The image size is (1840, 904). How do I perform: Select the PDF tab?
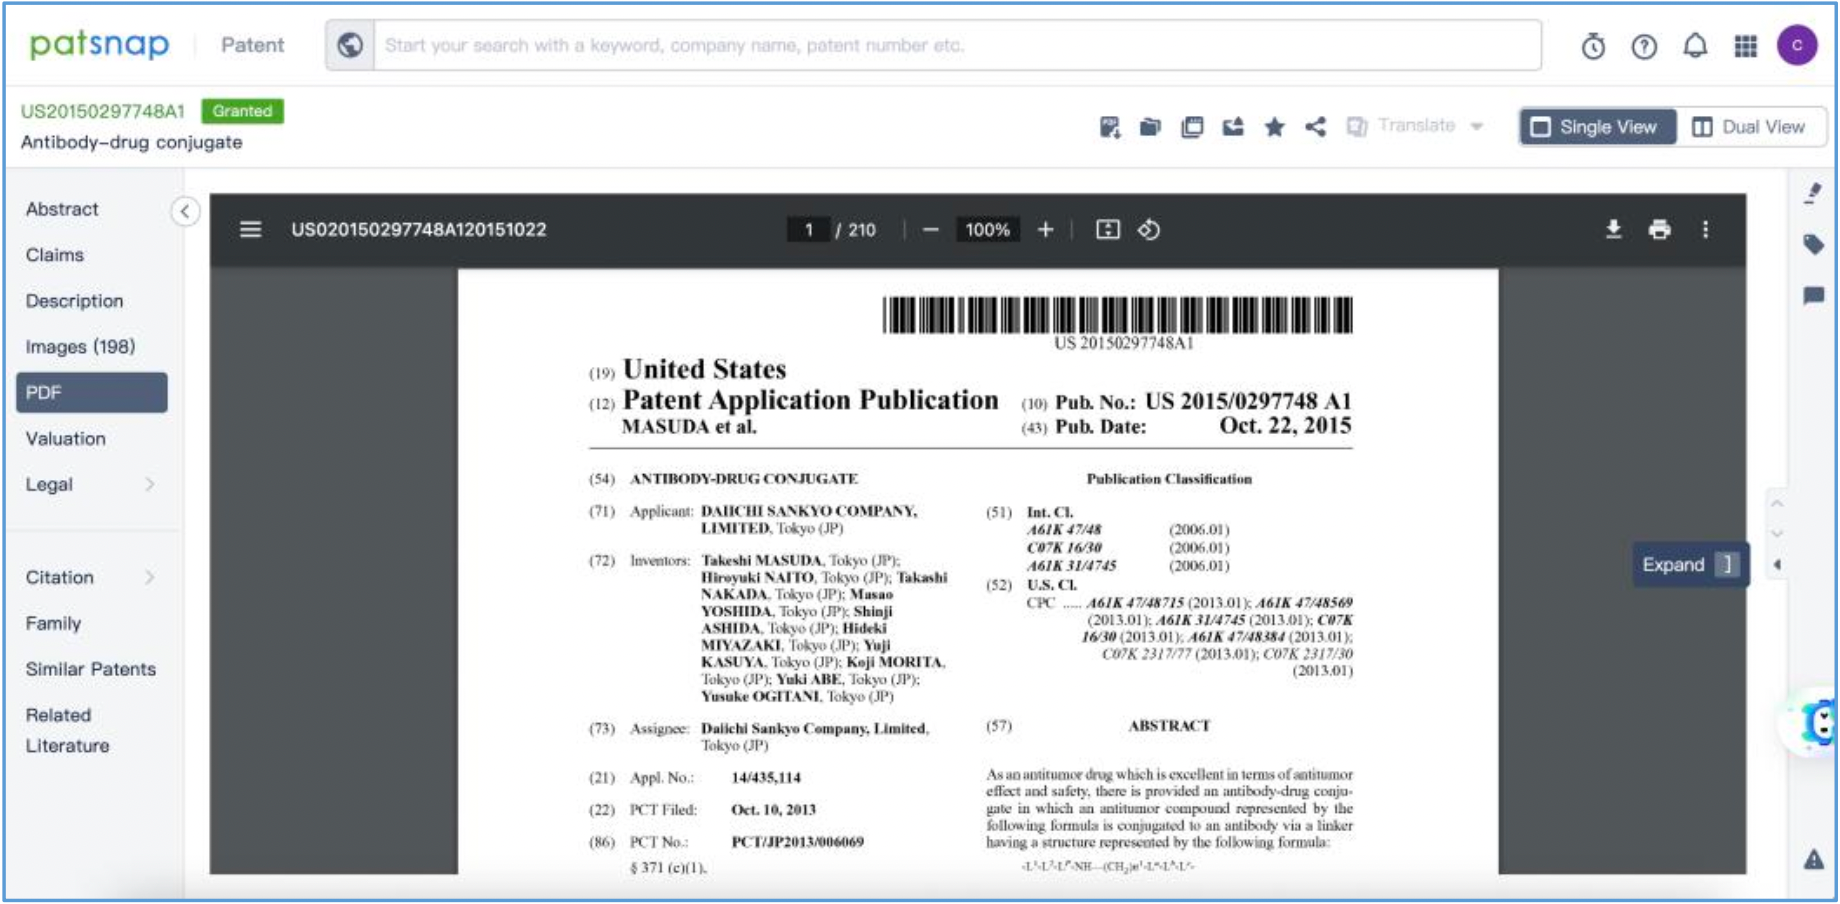coord(92,393)
